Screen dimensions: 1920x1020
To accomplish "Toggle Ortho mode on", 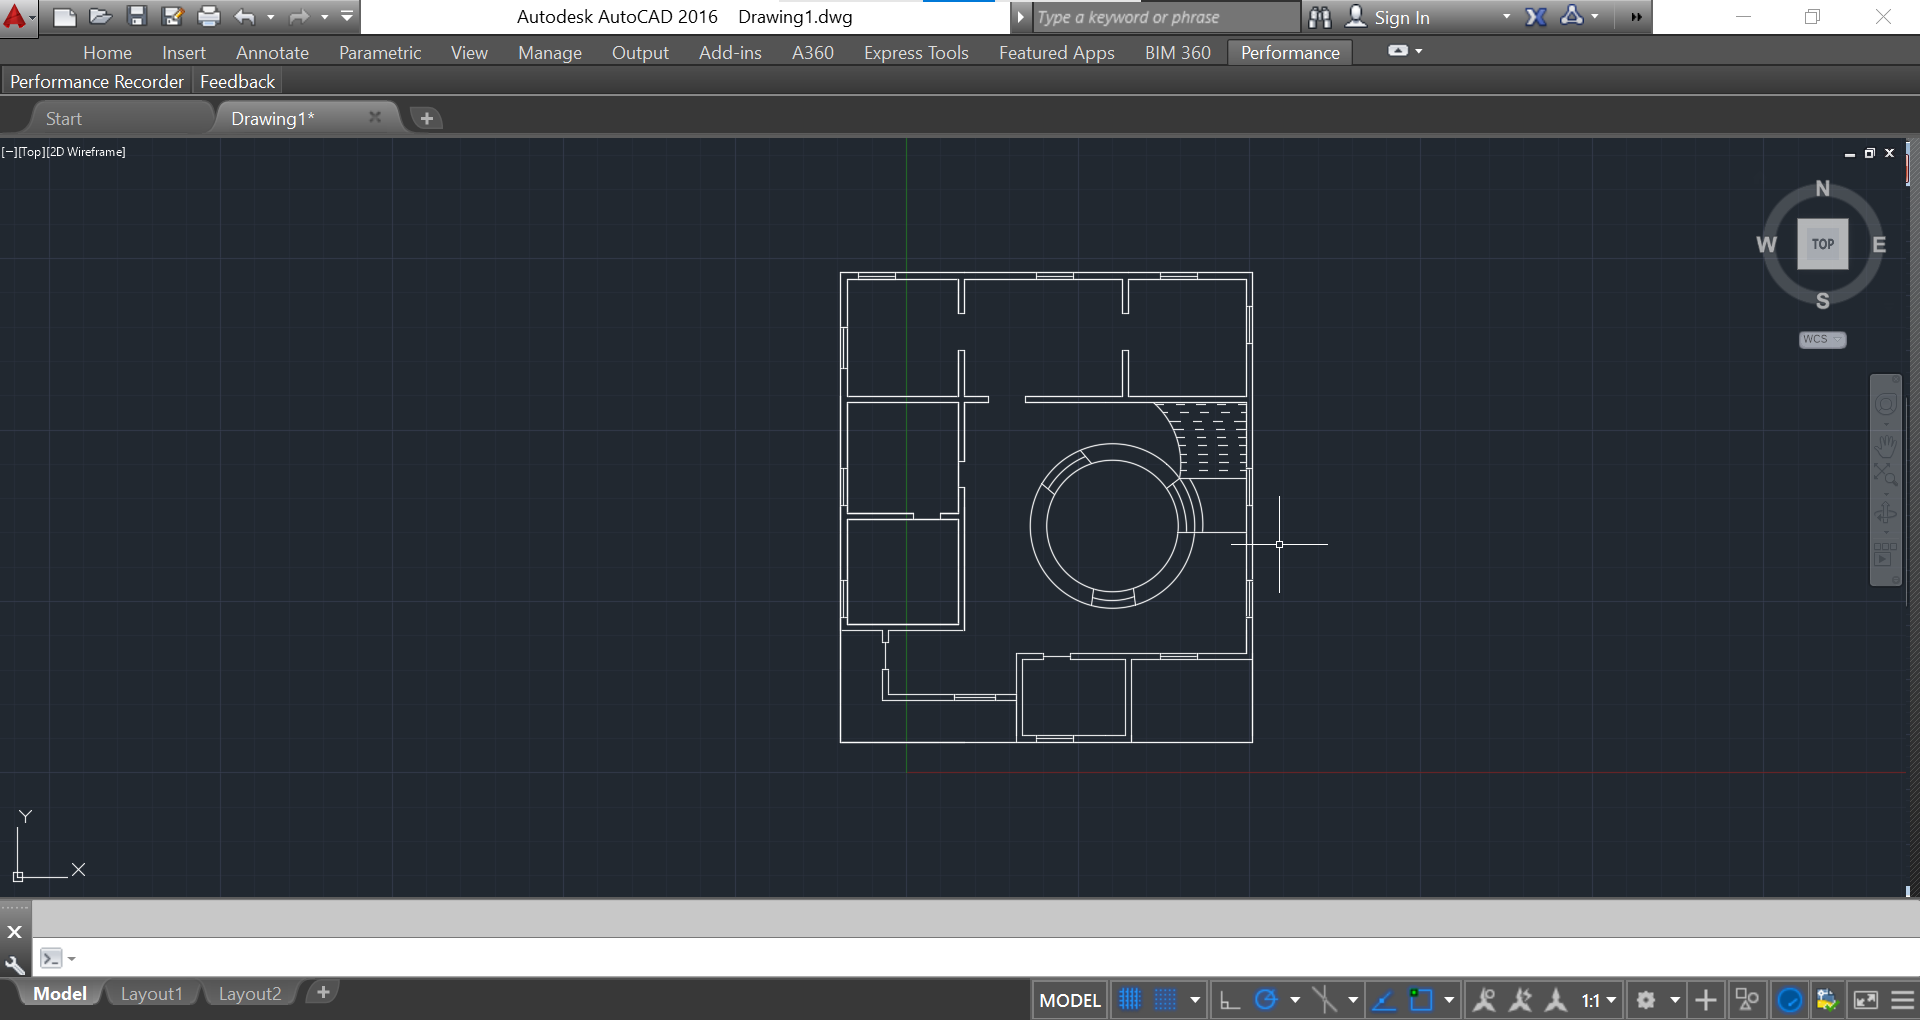I will pos(1230,999).
